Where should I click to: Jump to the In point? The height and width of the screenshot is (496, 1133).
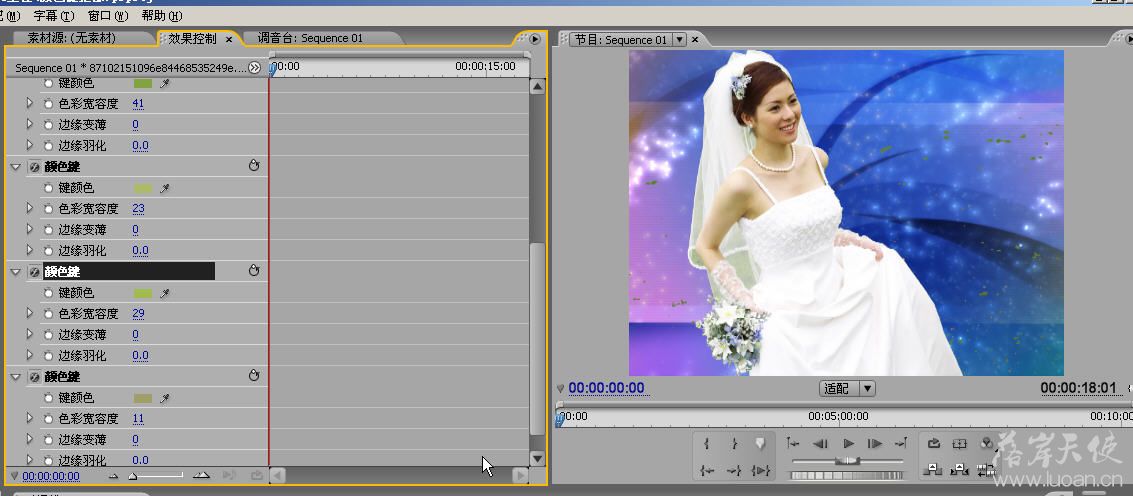click(x=707, y=471)
